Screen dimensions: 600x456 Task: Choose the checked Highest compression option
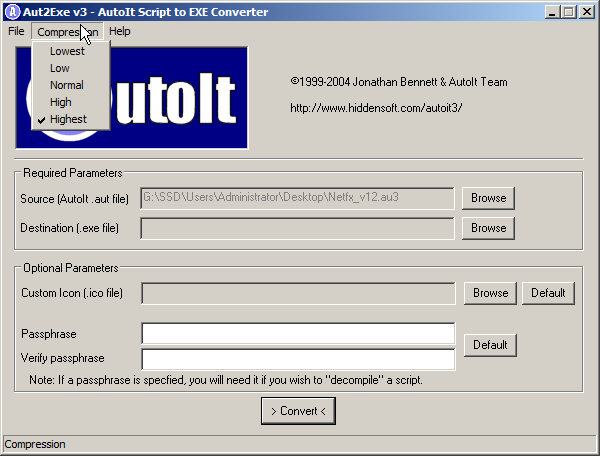coord(71,119)
